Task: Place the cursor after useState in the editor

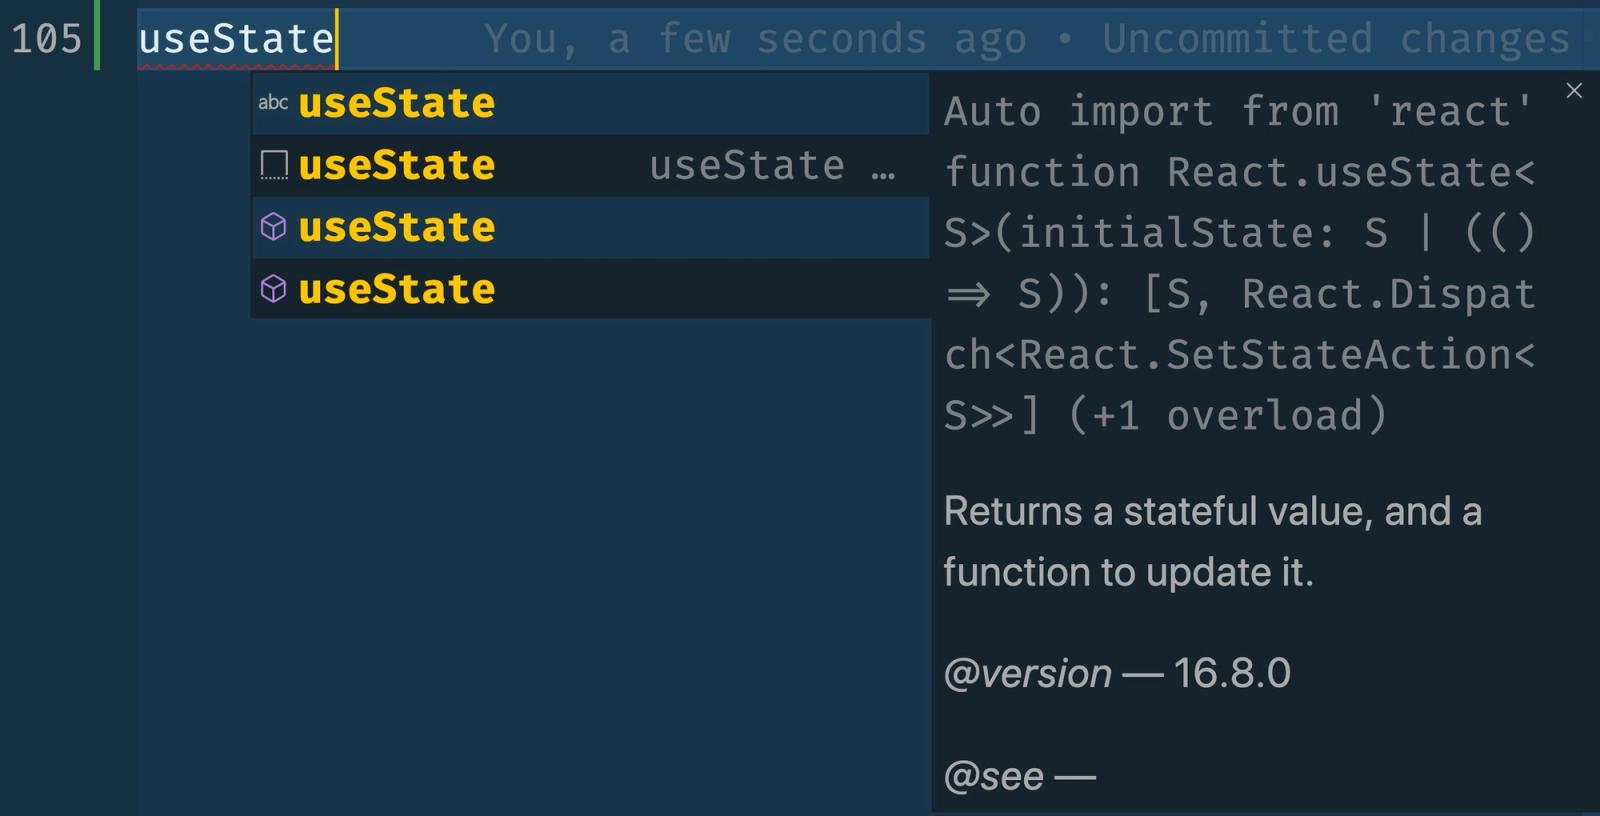Action: tap(338, 38)
